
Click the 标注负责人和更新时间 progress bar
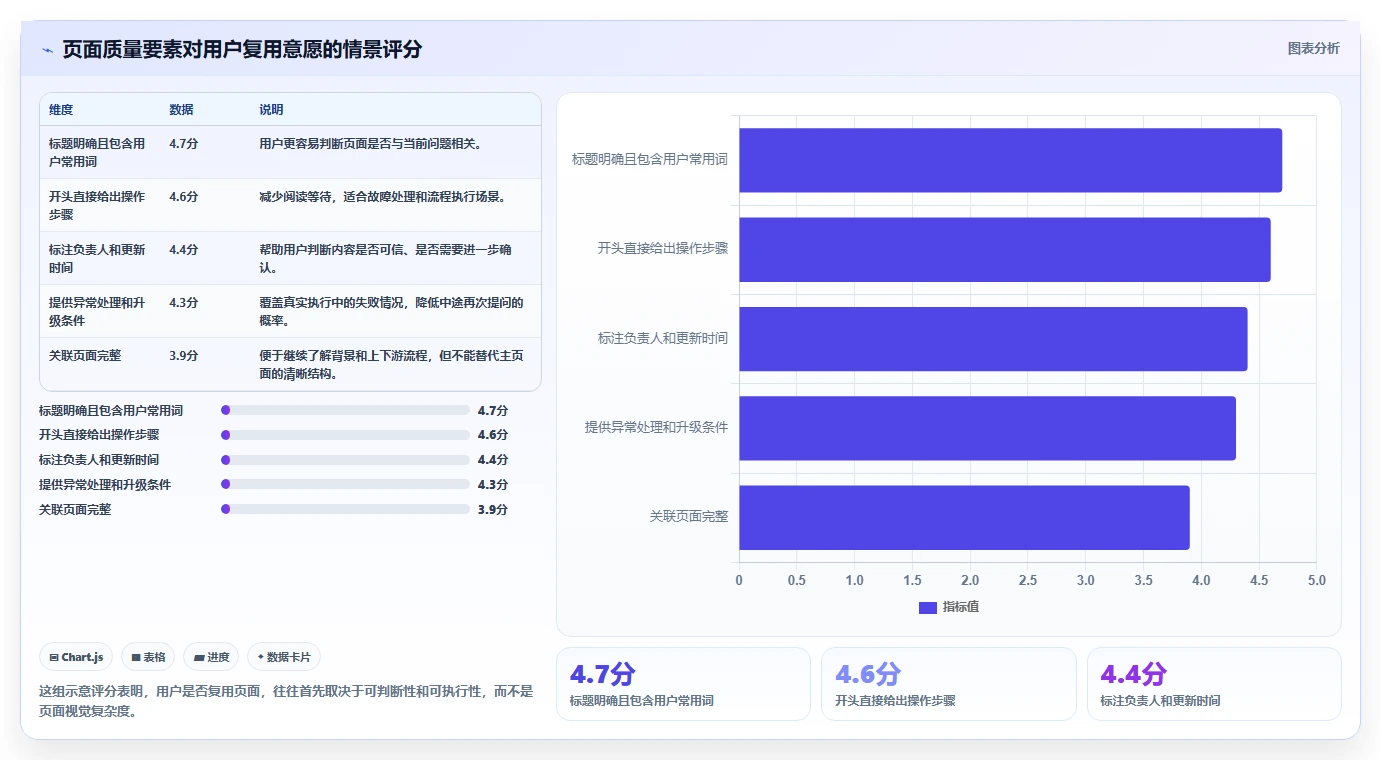point(345,460)
